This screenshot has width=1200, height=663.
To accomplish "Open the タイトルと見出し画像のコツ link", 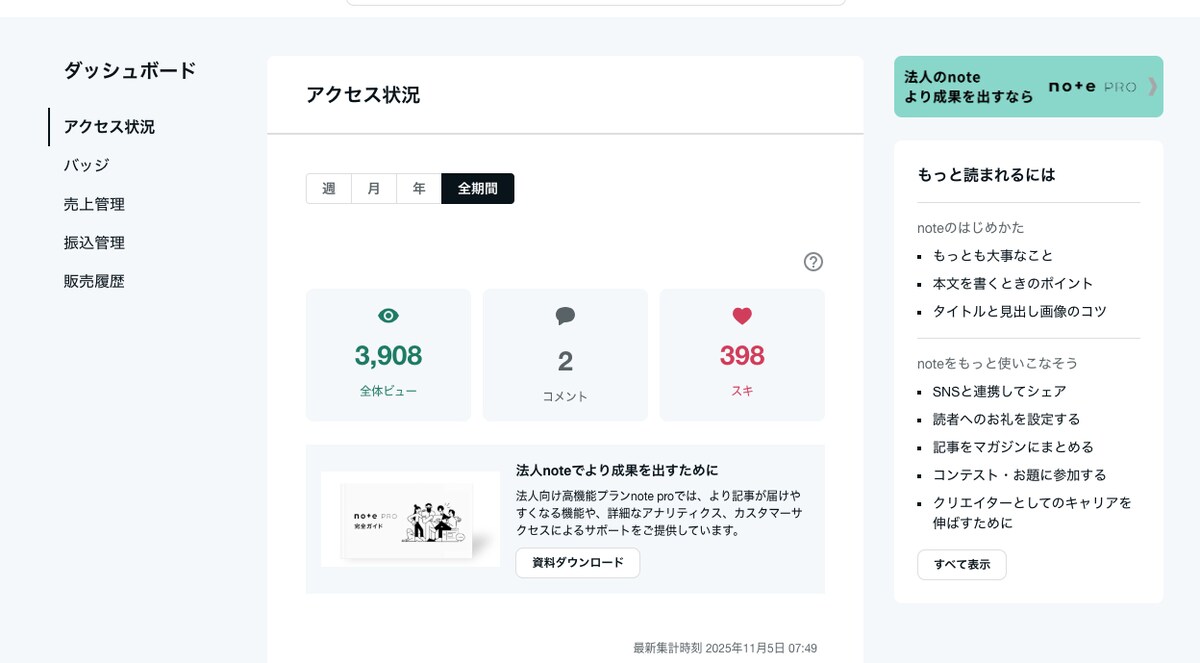I will (1020, 311).
